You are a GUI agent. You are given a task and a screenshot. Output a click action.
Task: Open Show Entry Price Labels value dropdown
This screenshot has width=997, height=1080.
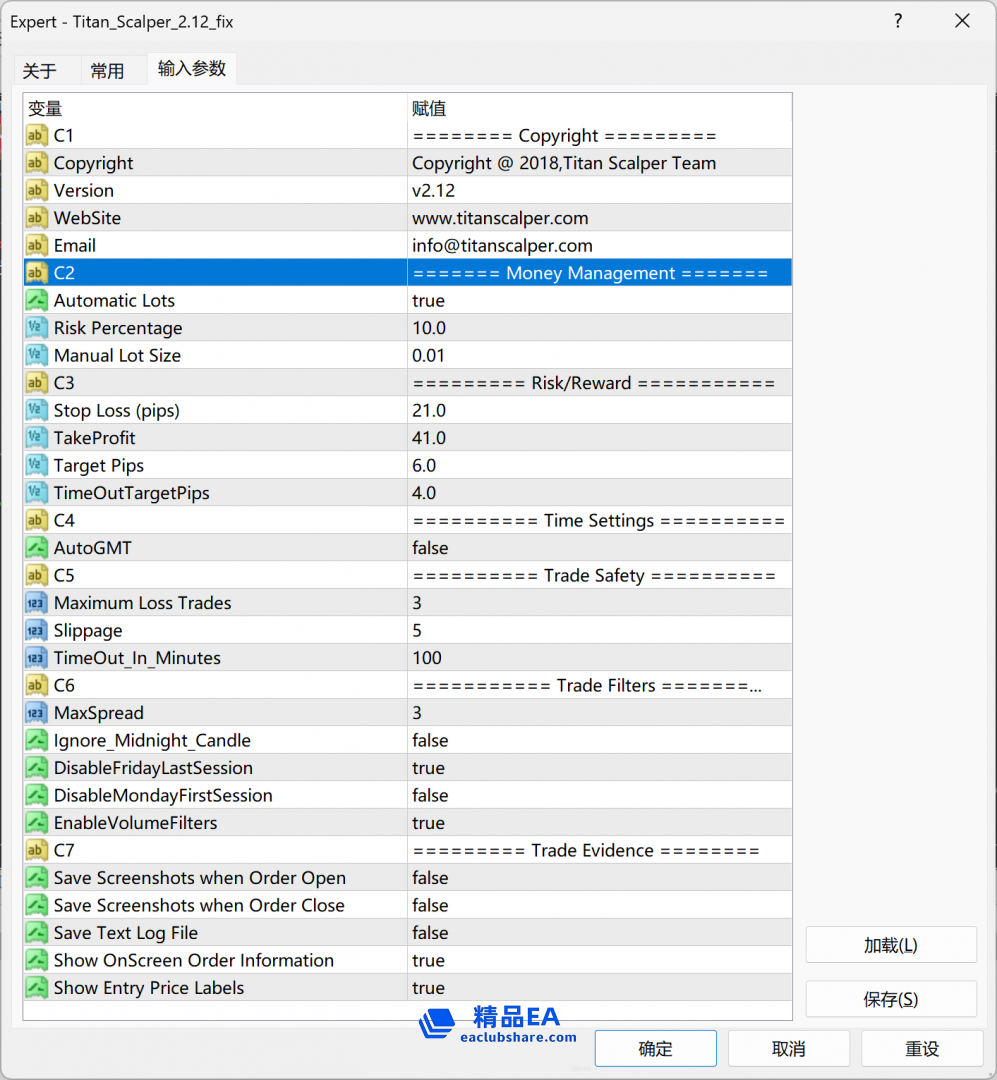598,988
